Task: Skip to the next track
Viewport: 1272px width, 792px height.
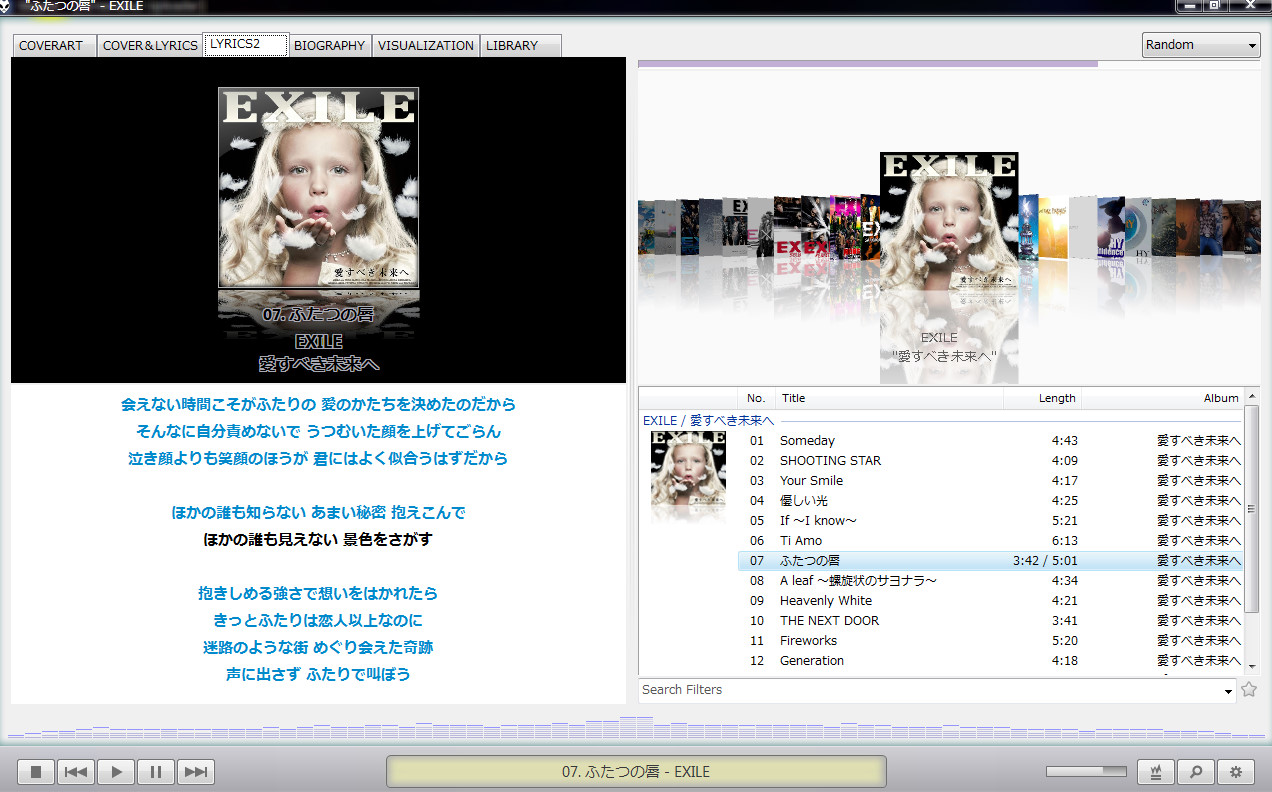Action: point(196,771)
